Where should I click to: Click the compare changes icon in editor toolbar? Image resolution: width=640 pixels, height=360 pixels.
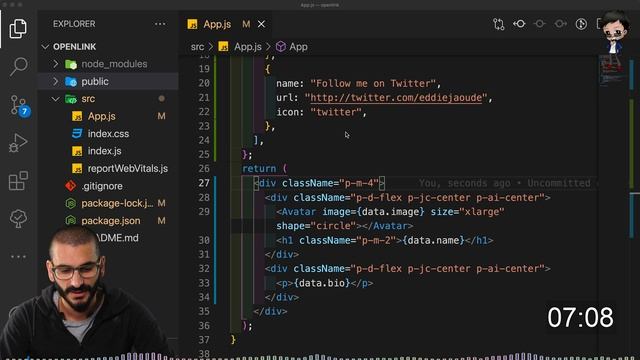click(498, 24)
